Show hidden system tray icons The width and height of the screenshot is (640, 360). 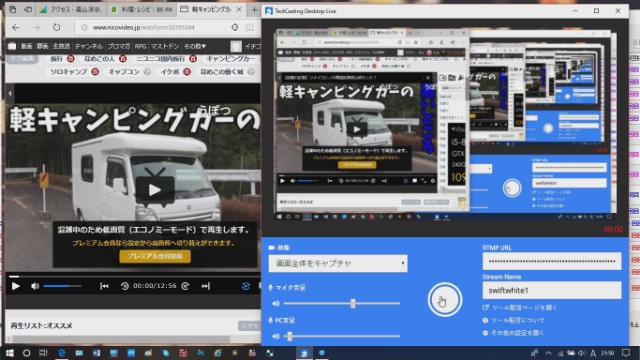(548, 353)
